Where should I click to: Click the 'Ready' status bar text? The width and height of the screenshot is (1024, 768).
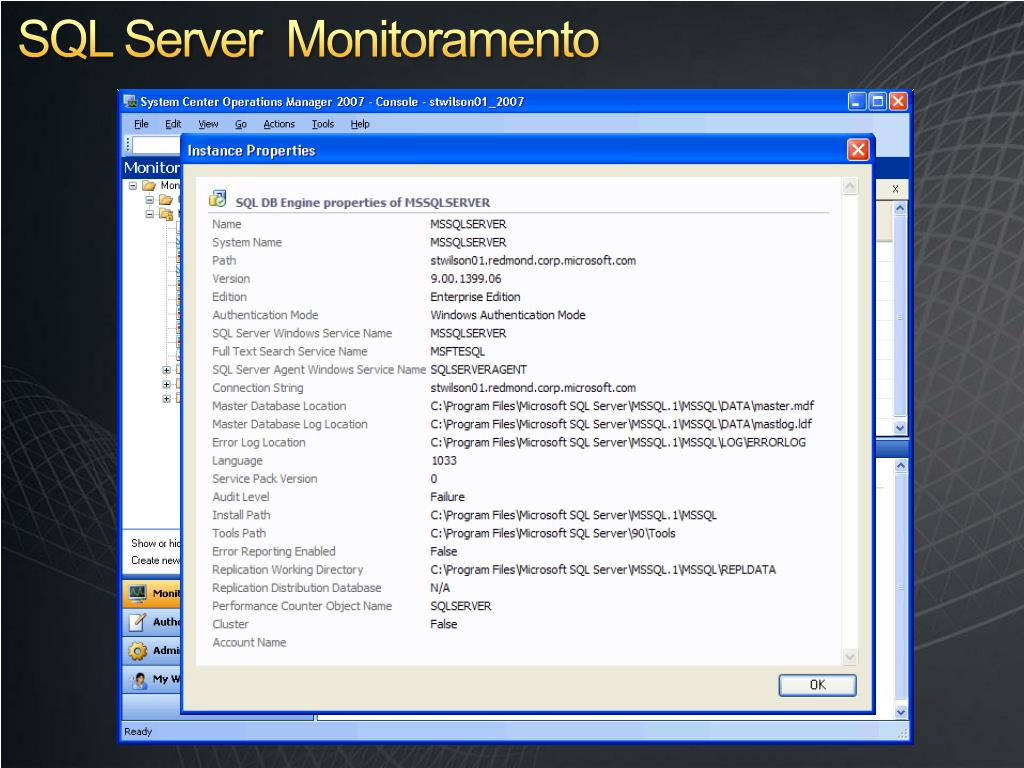tap(138, 731)
